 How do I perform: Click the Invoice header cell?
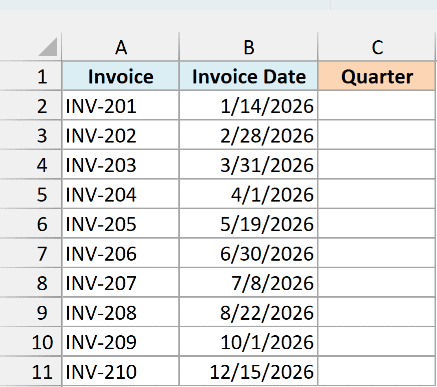(x=121, y=76)
